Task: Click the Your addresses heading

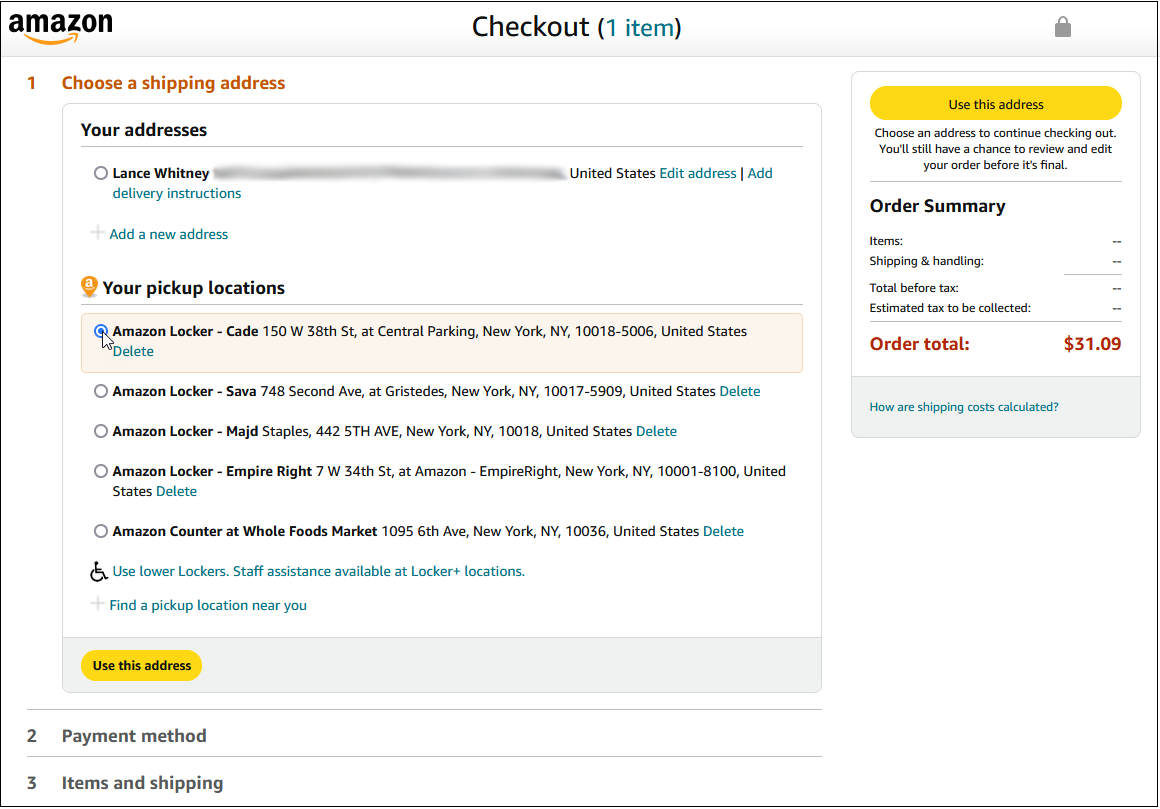Action: click(144, 130)
